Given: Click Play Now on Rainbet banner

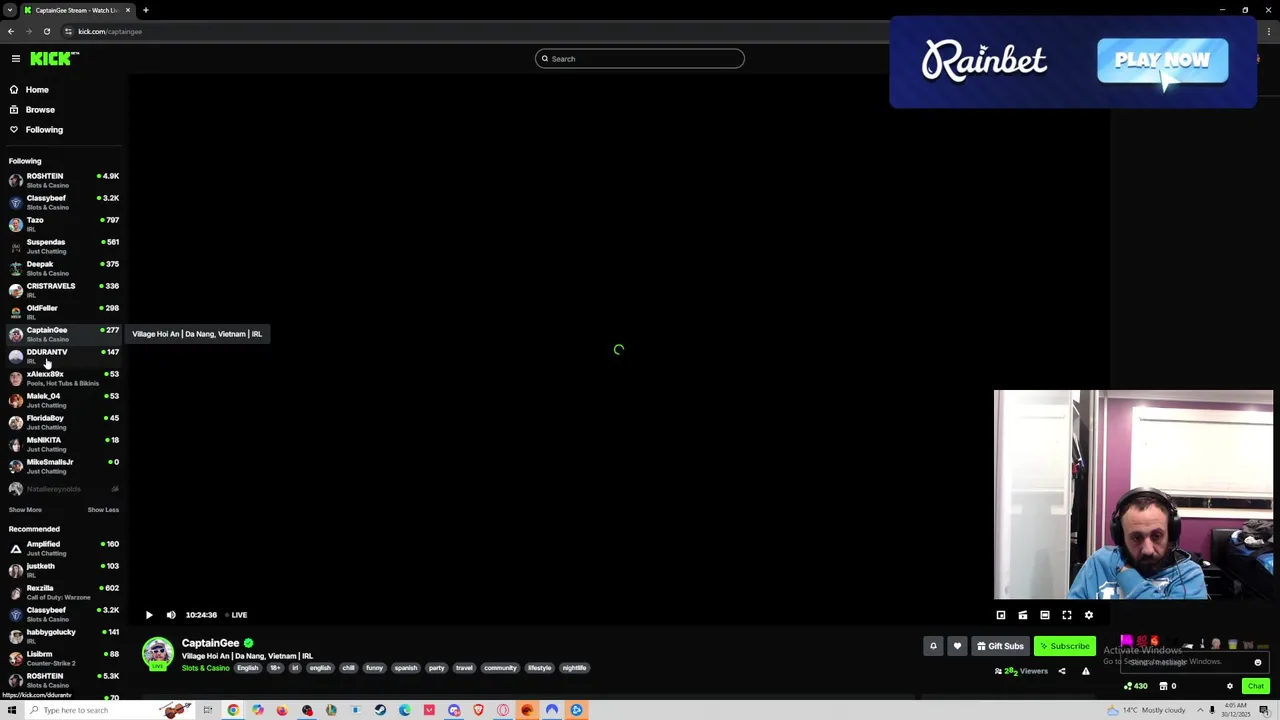Looking at the screenshot, I should [x=1162, y=61].
